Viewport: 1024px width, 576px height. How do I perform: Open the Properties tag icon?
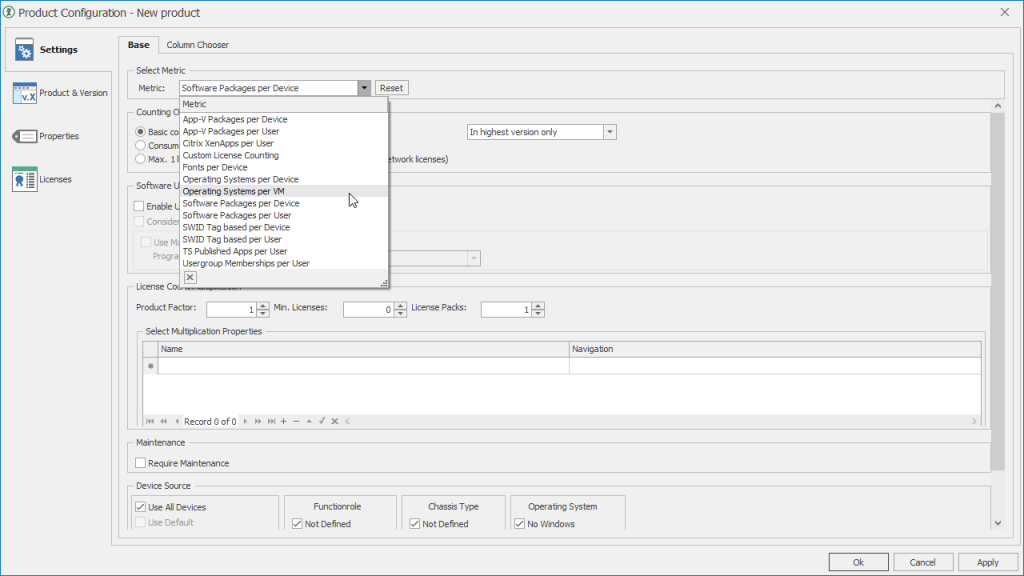[x=25, y=136]
